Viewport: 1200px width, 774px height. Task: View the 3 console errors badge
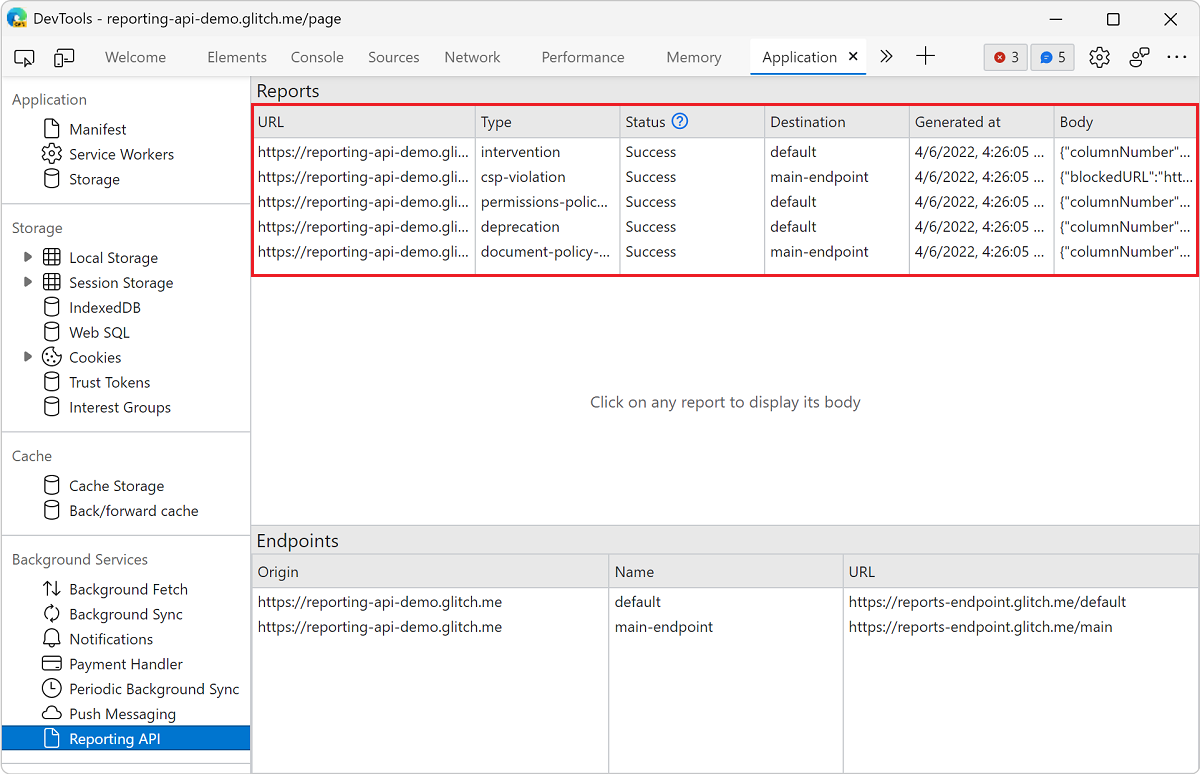pyautogui.click(x=1005, y=57)
